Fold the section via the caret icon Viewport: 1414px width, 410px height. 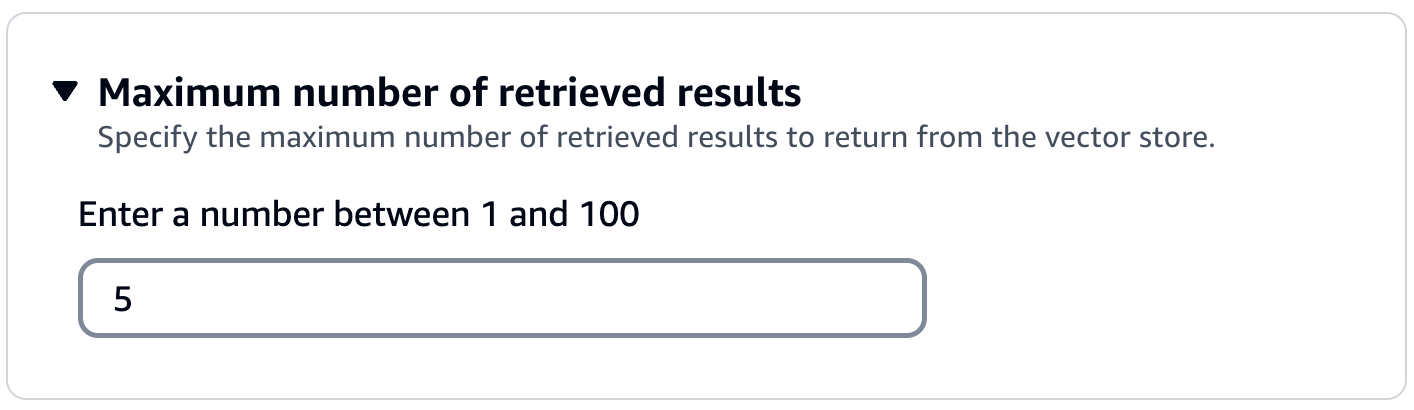point(65,93)
